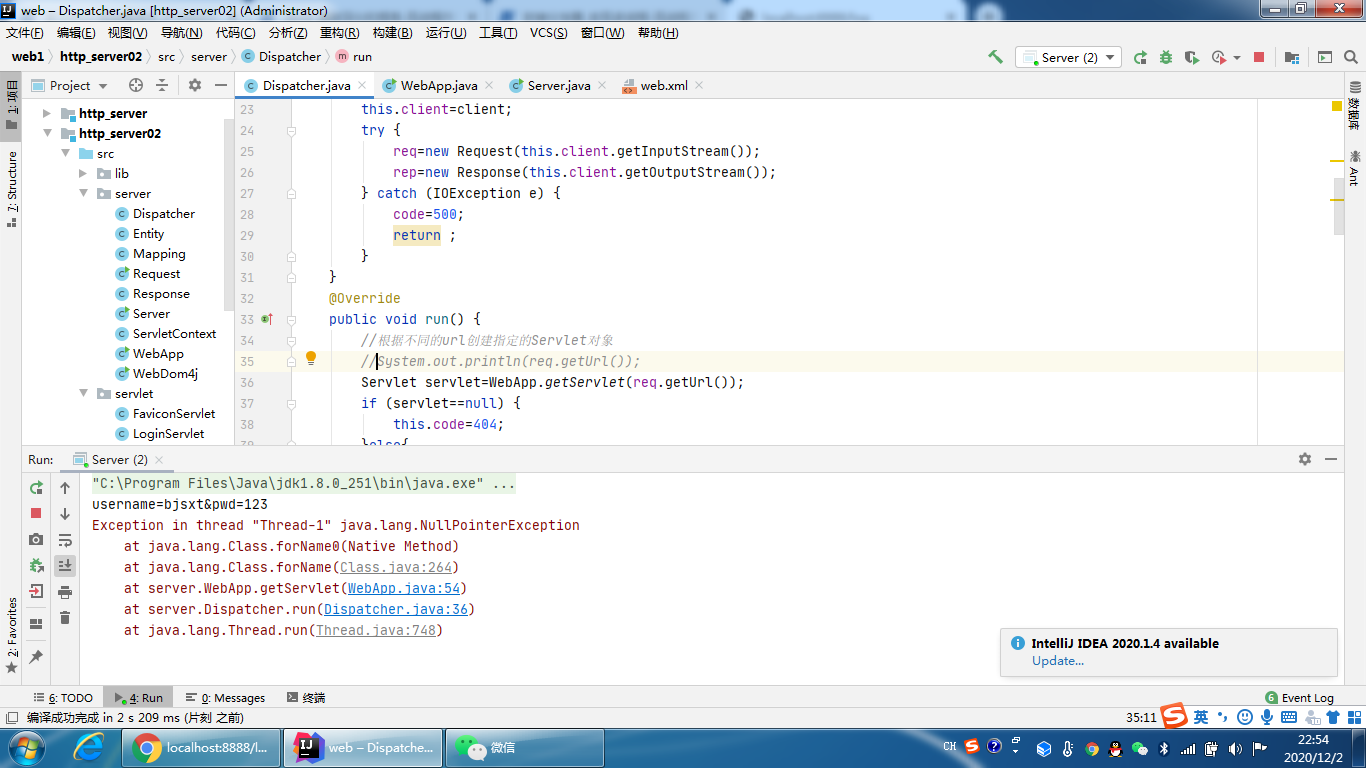Click the Update... notification link
Viewport: 1366px width, 768px height.
tap(1058, 660)
